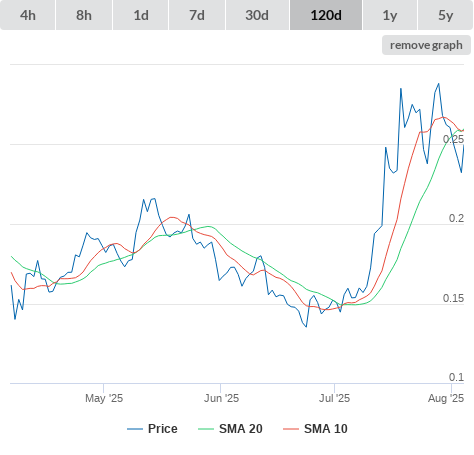Click the May '25 axis label

(x=104, y=398)
